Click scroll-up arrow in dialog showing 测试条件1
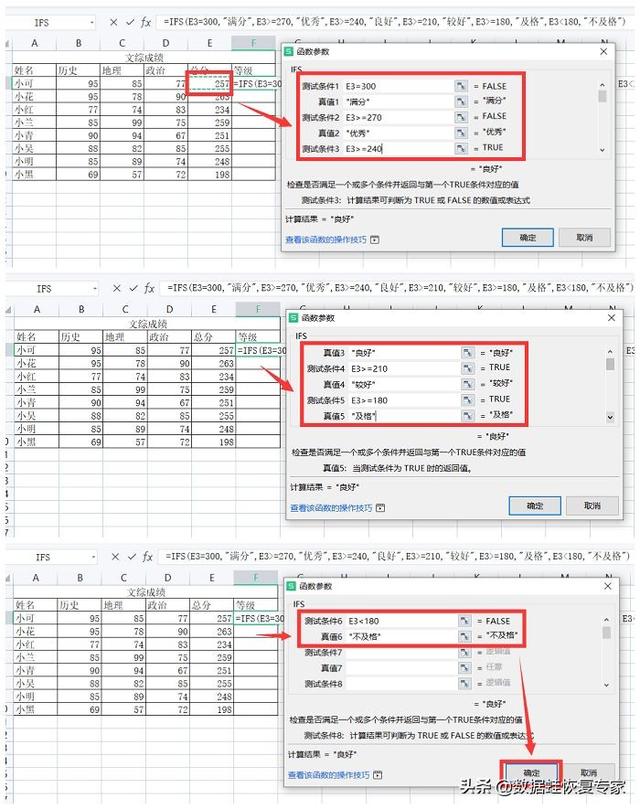The width and height of the screenshot is (640, 809). 602,84
